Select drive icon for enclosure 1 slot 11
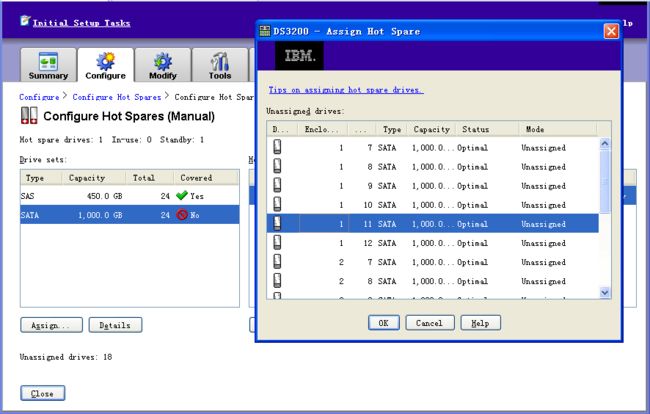The height and width of the screenshot is (414, 650). pos(277,223)
